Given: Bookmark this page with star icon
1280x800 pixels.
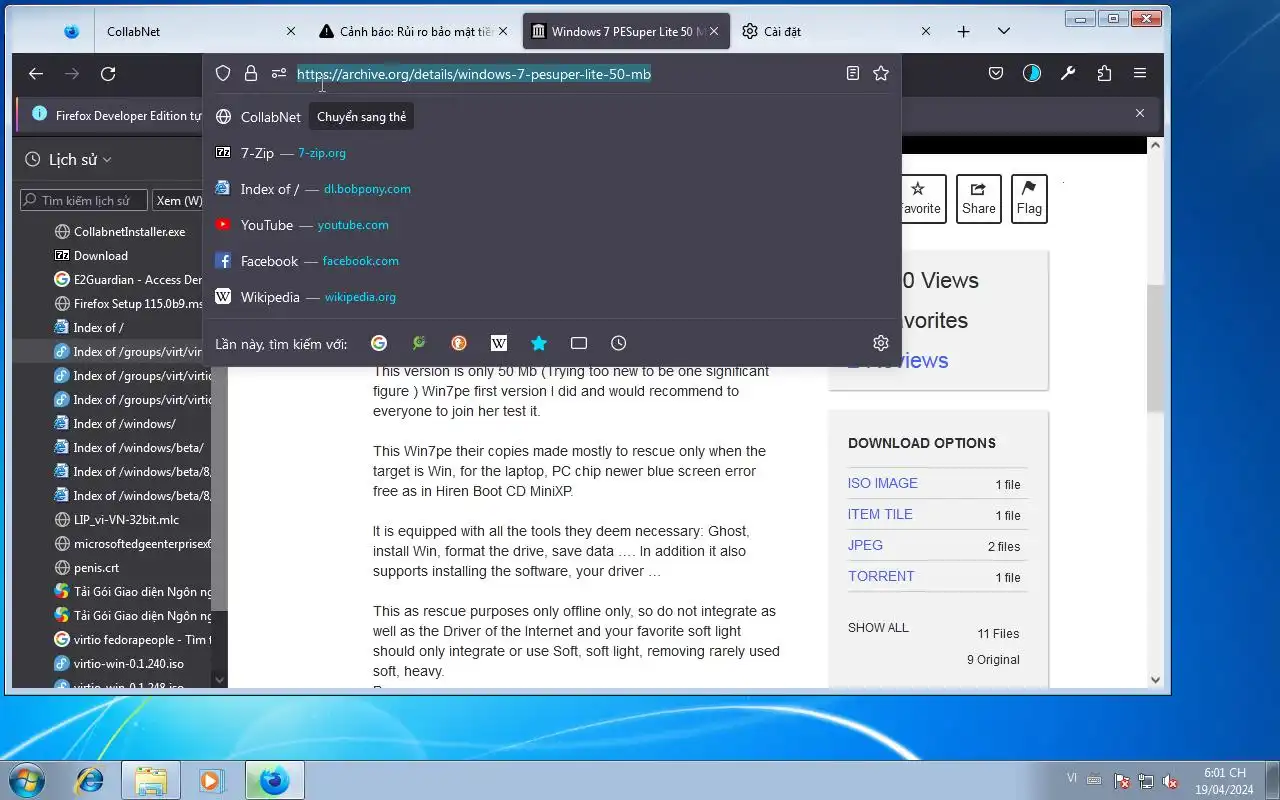Looking at the screenshot, I should pos(881,73).
